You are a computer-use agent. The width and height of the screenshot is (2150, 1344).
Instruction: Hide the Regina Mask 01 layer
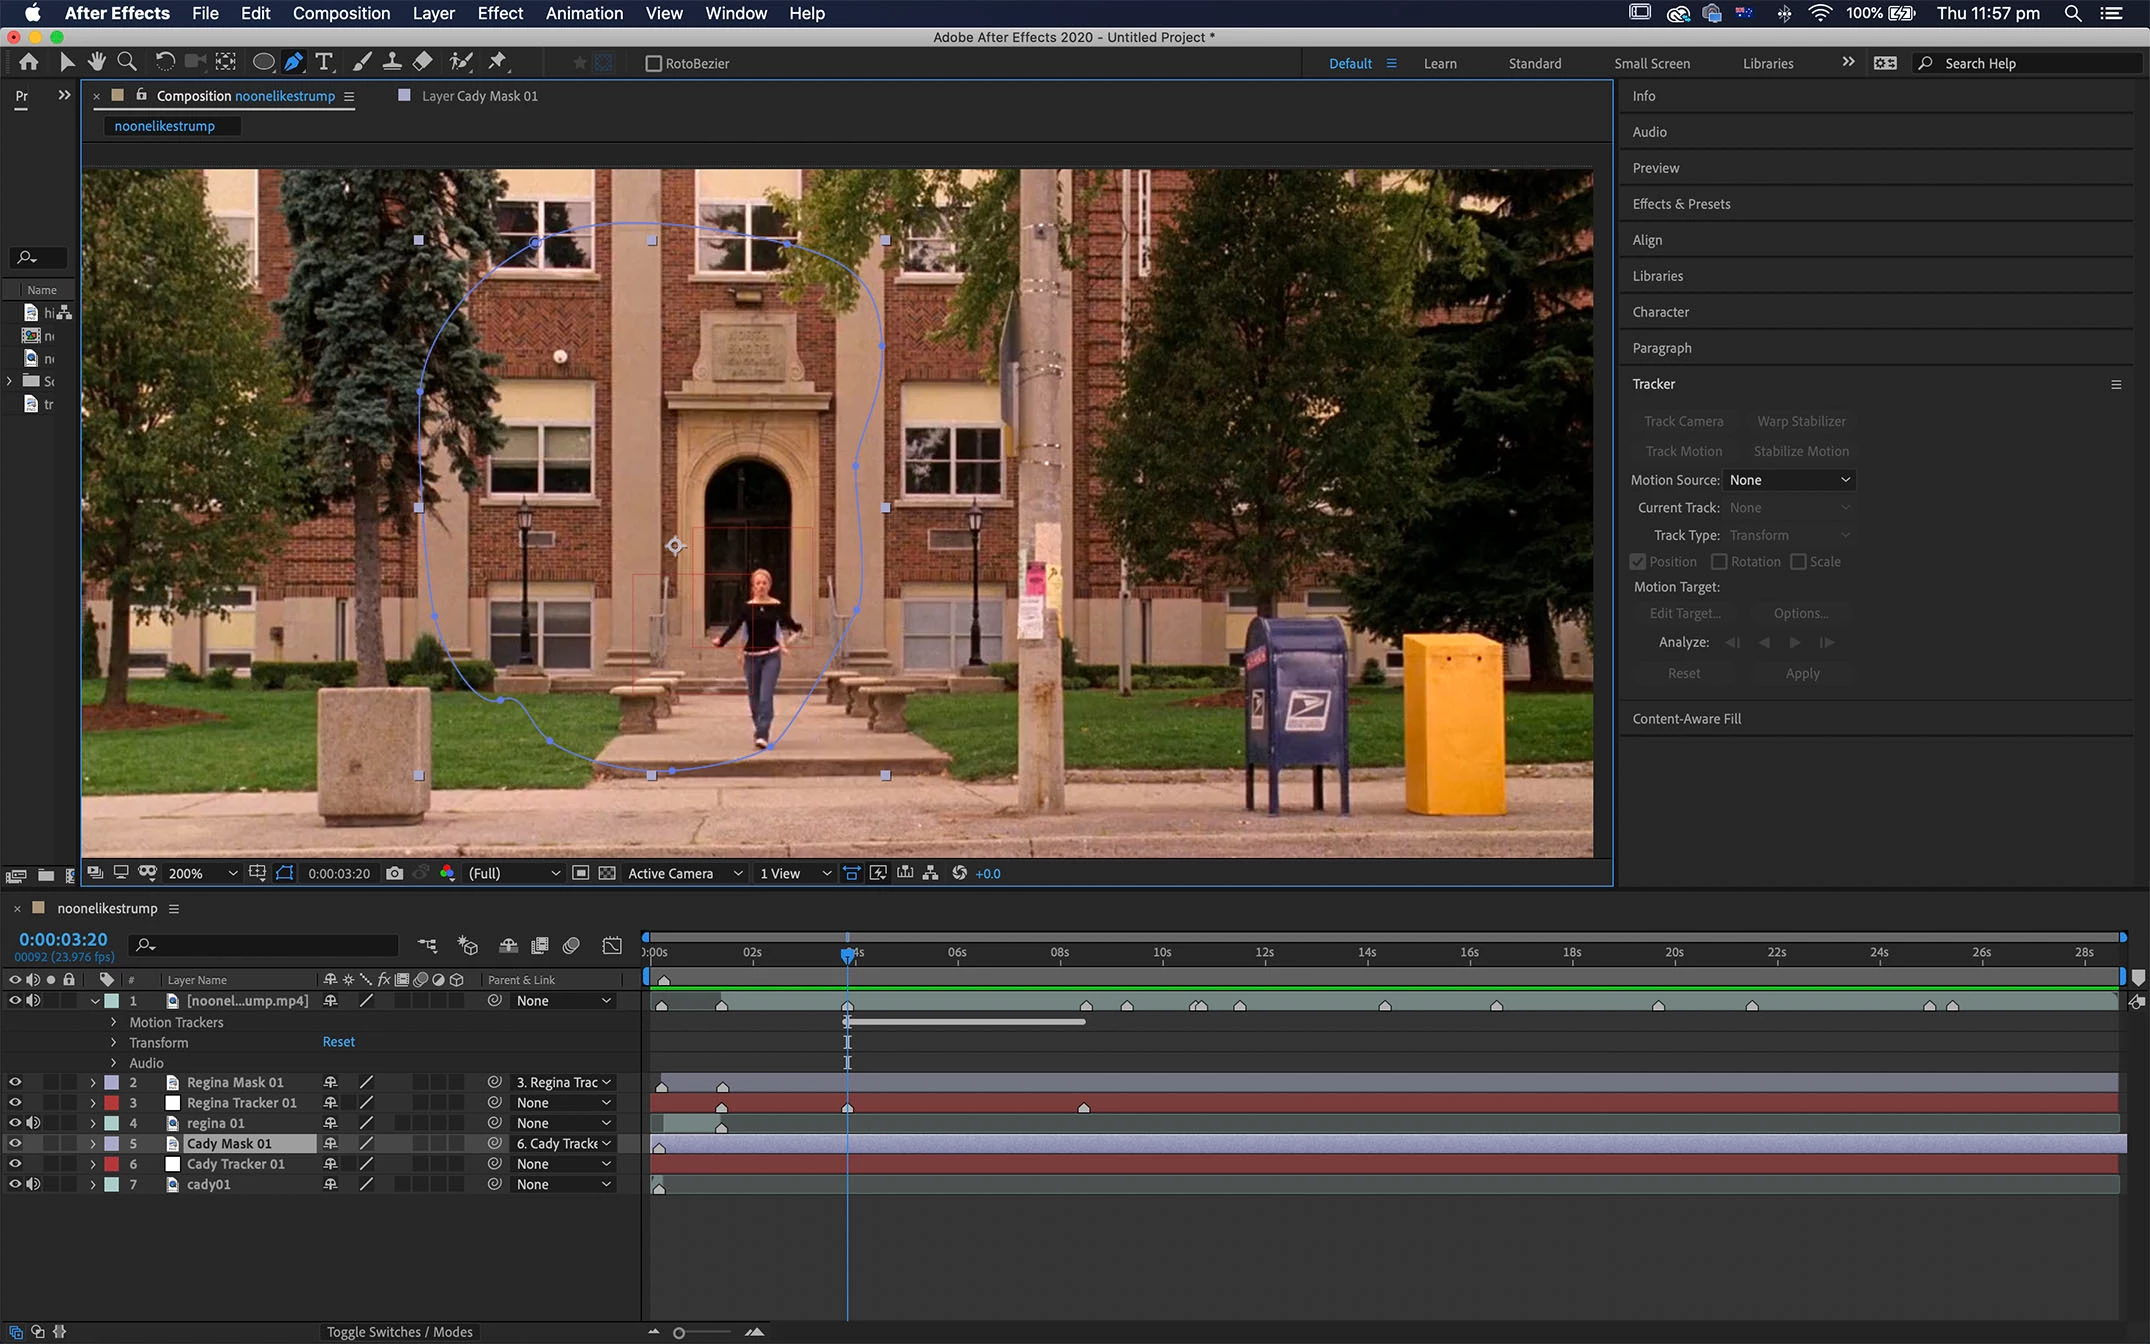click(x=15, y=1082)
